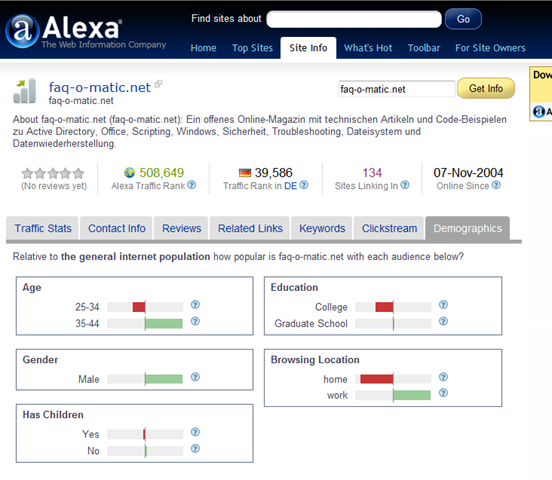Open help icon for Graduate School row

point(443,321)
